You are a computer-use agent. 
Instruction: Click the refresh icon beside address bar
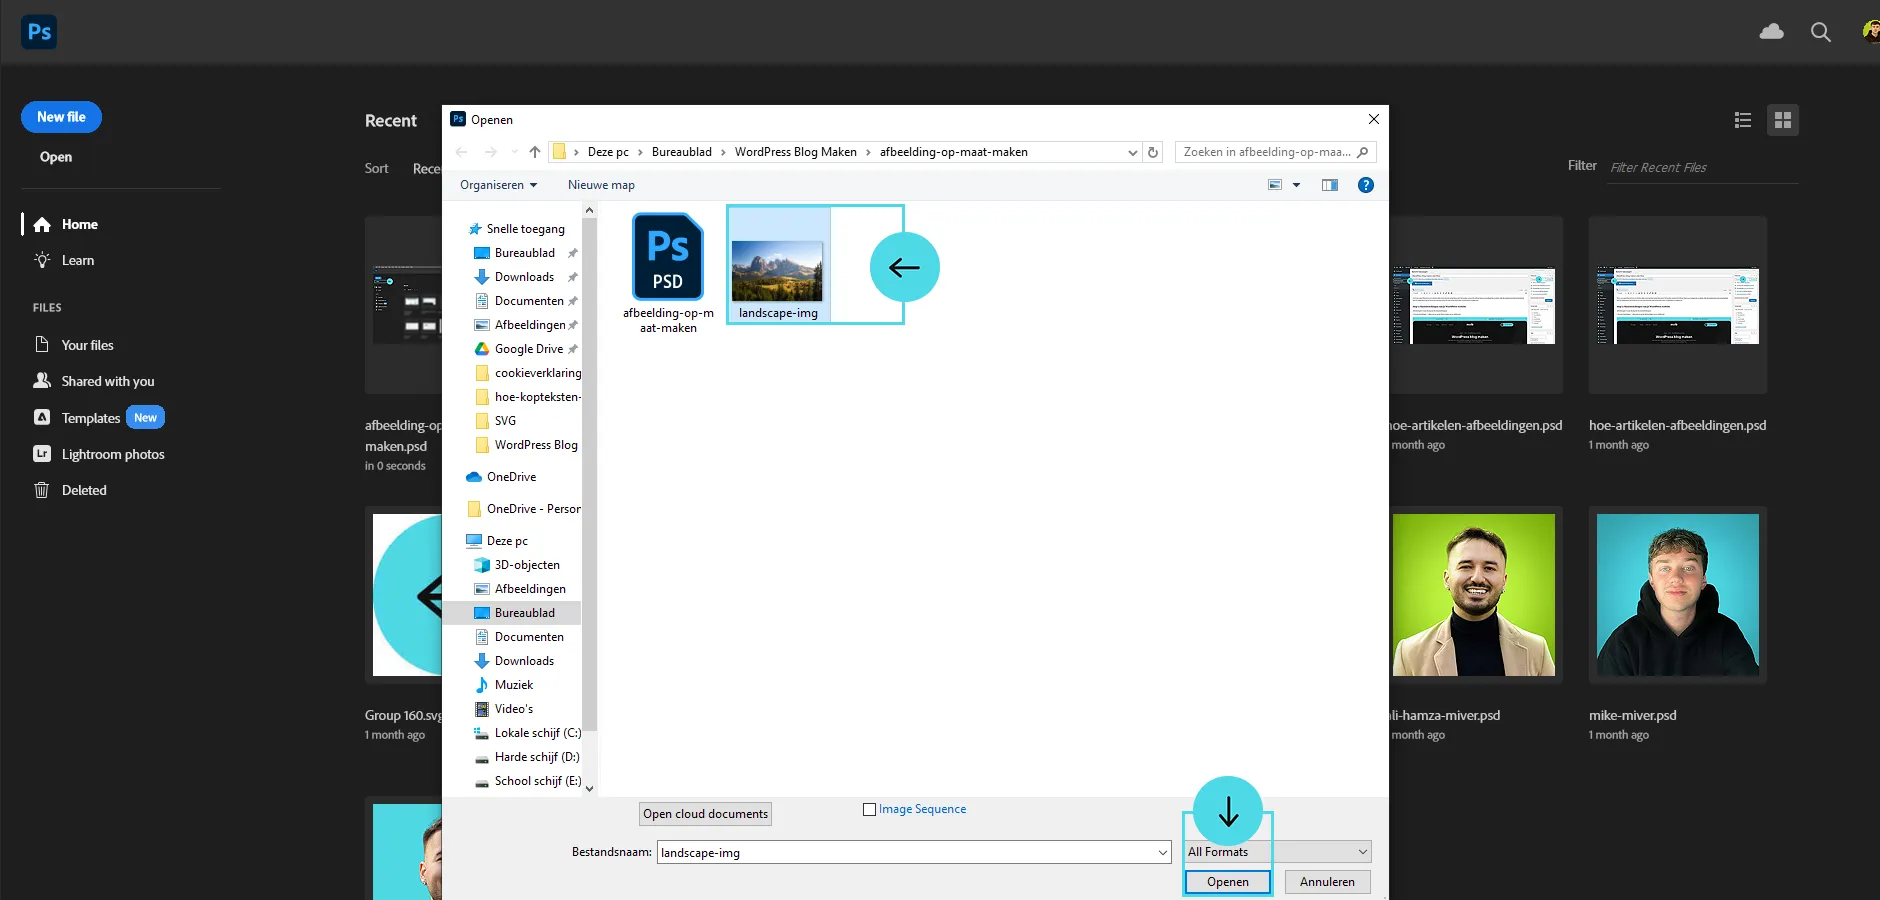coord(1153,152)
